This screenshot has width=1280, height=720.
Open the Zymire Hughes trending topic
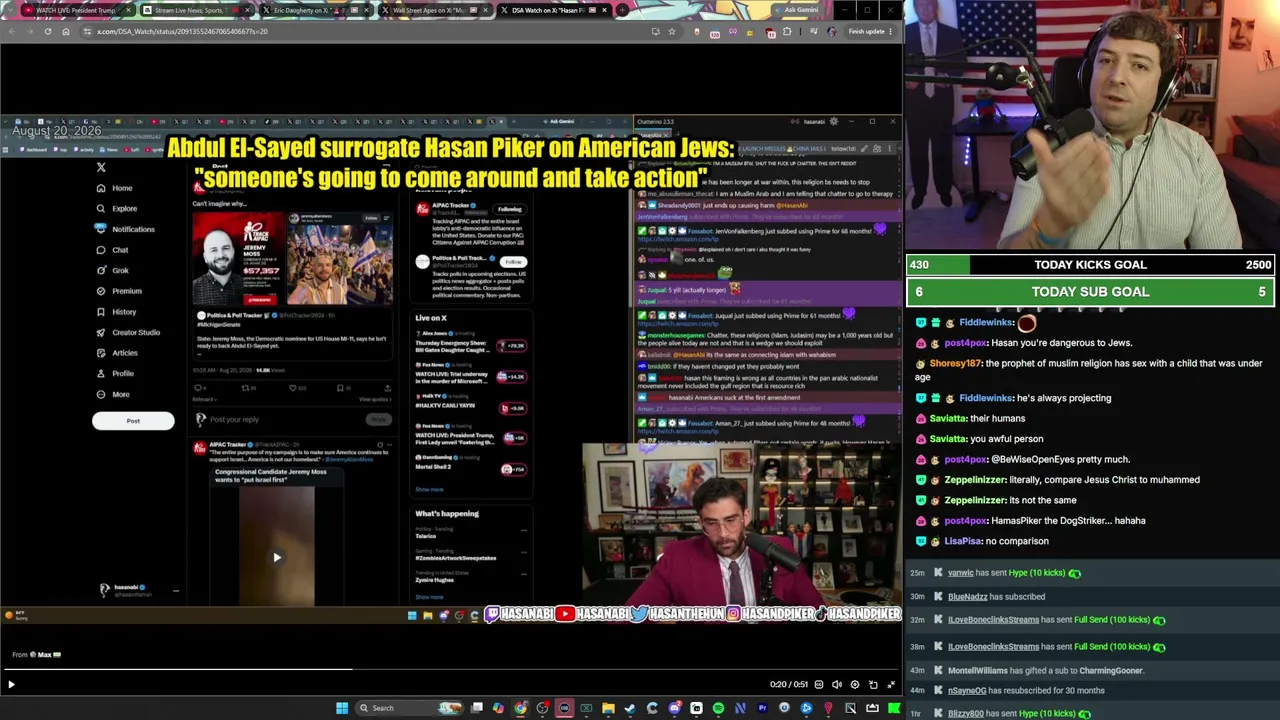click(x=436, y=578)
